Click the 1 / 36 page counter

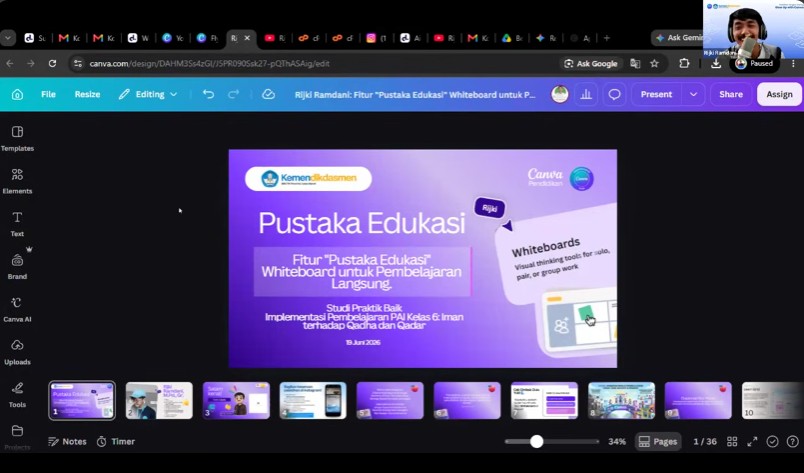705,441
